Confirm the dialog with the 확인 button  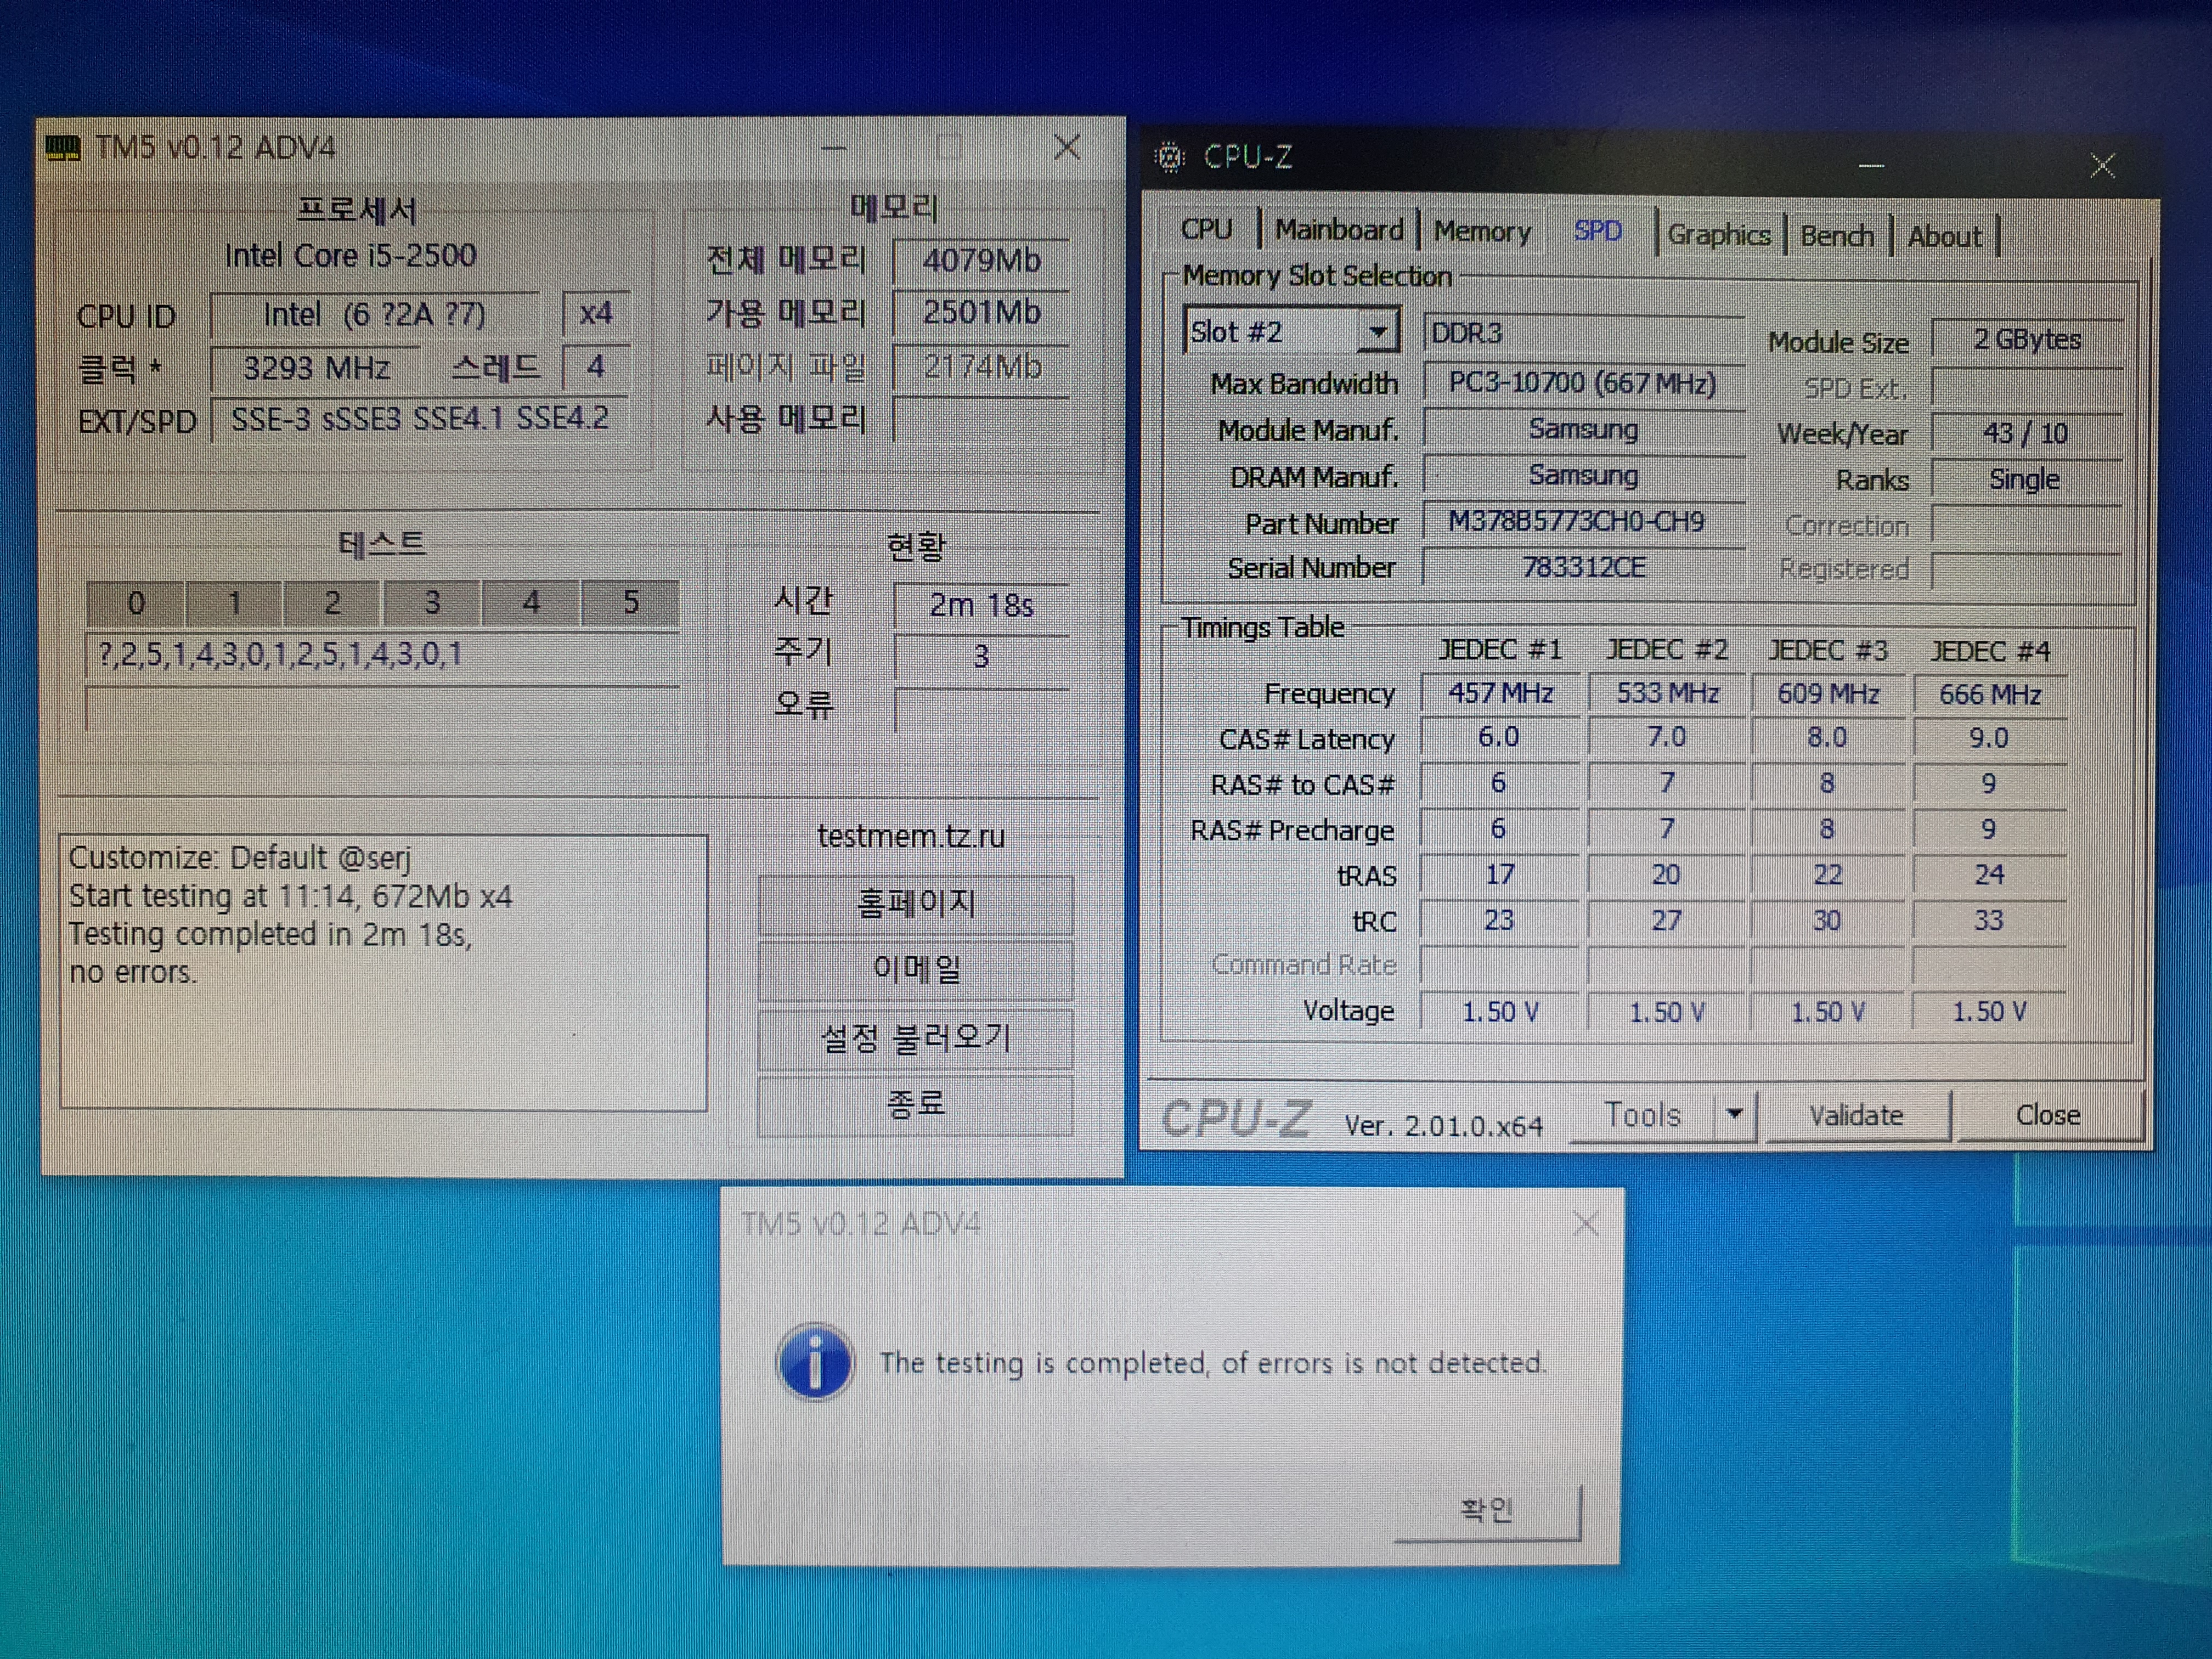(1487, 1510)
